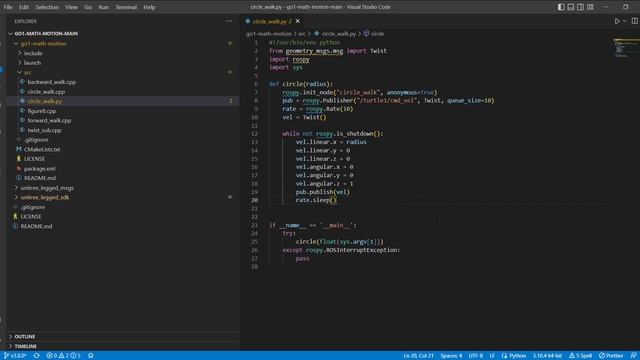The image size is (640, 360).
Task: Open the 5 Spell warnings indicator
Action: pyautogui.click(x=580, y=356)
